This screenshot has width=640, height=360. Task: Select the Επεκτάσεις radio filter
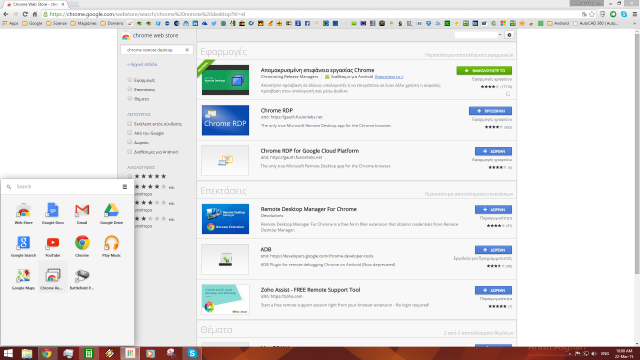130,89
